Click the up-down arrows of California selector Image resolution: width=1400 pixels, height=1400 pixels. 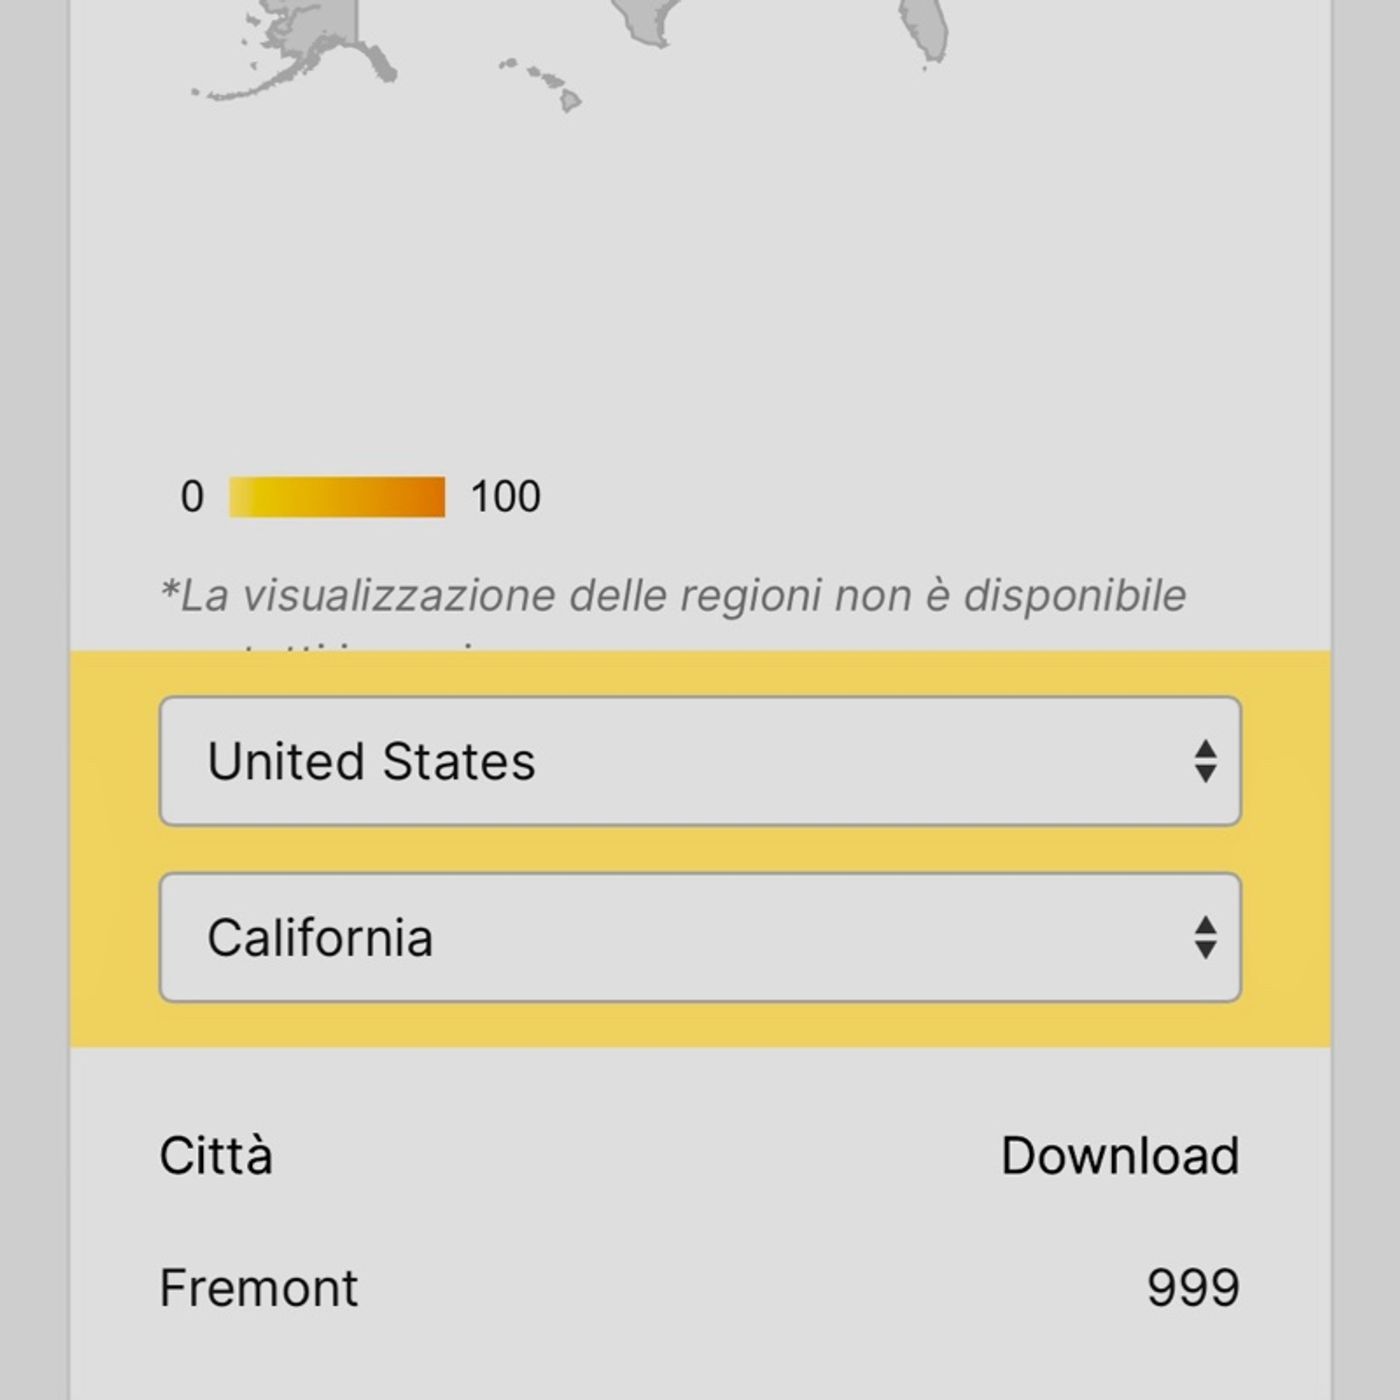(x=1205, y=938)
